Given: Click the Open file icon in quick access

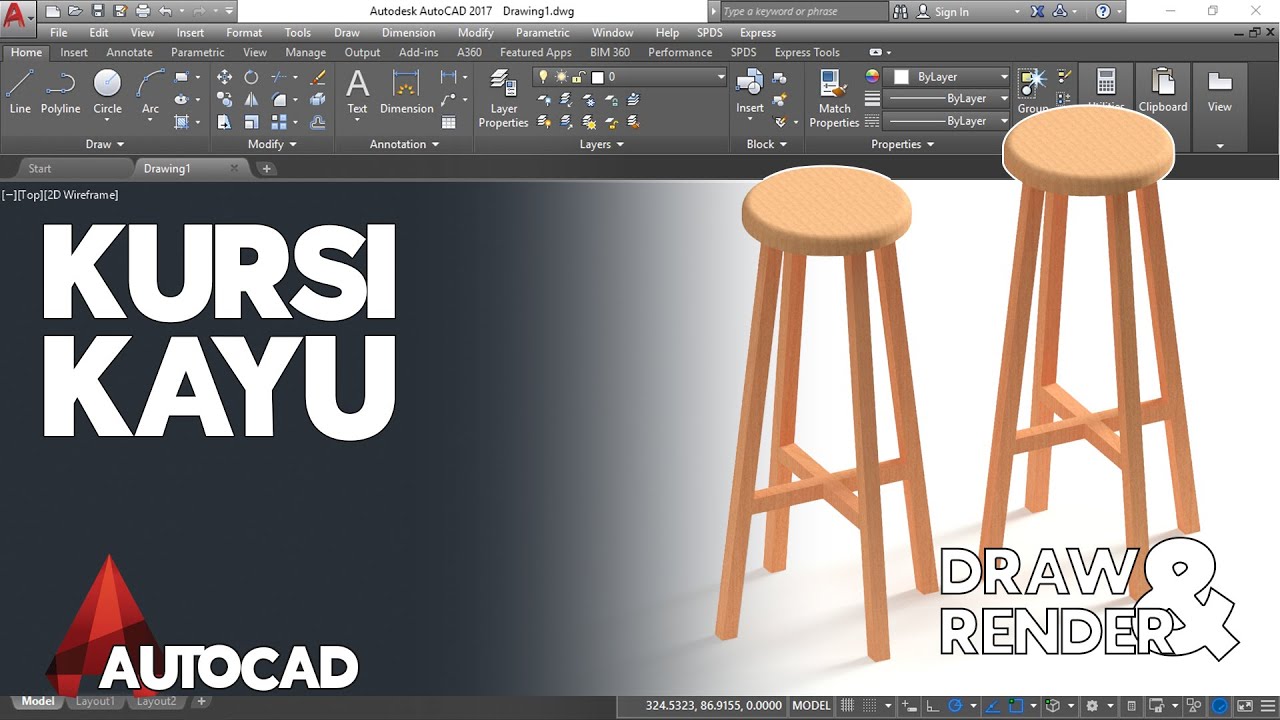Looking at the screenshot, I should coord(75,11).
